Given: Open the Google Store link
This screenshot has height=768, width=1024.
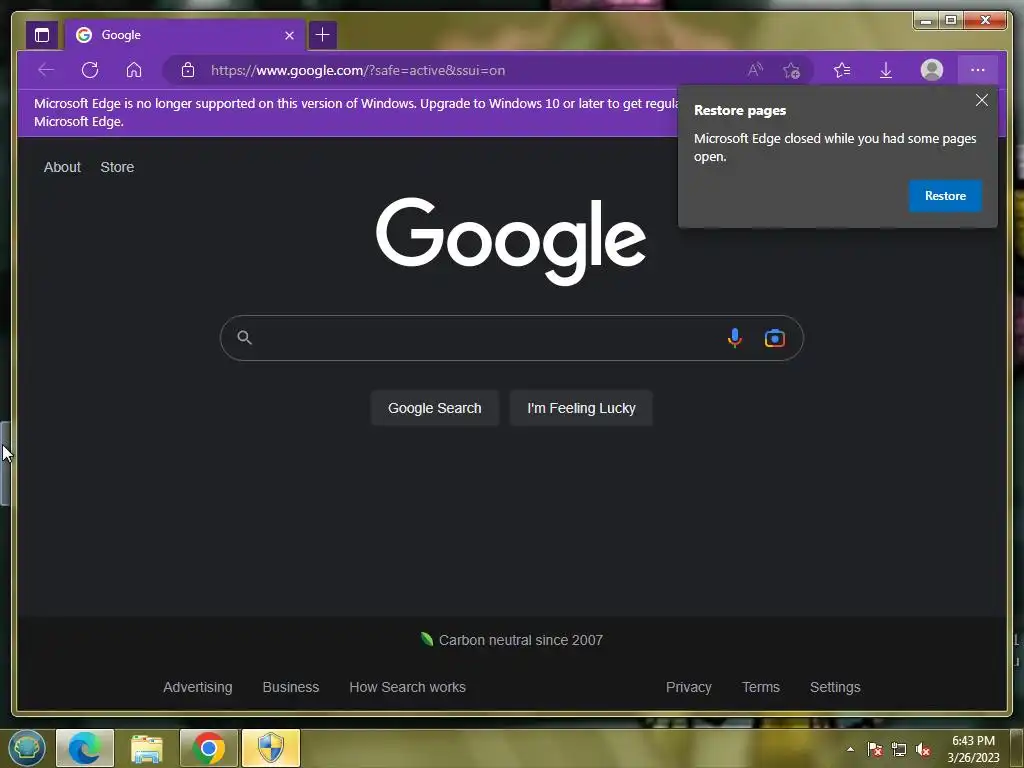Looking at the screenshot, I should [x=117, y=167].
